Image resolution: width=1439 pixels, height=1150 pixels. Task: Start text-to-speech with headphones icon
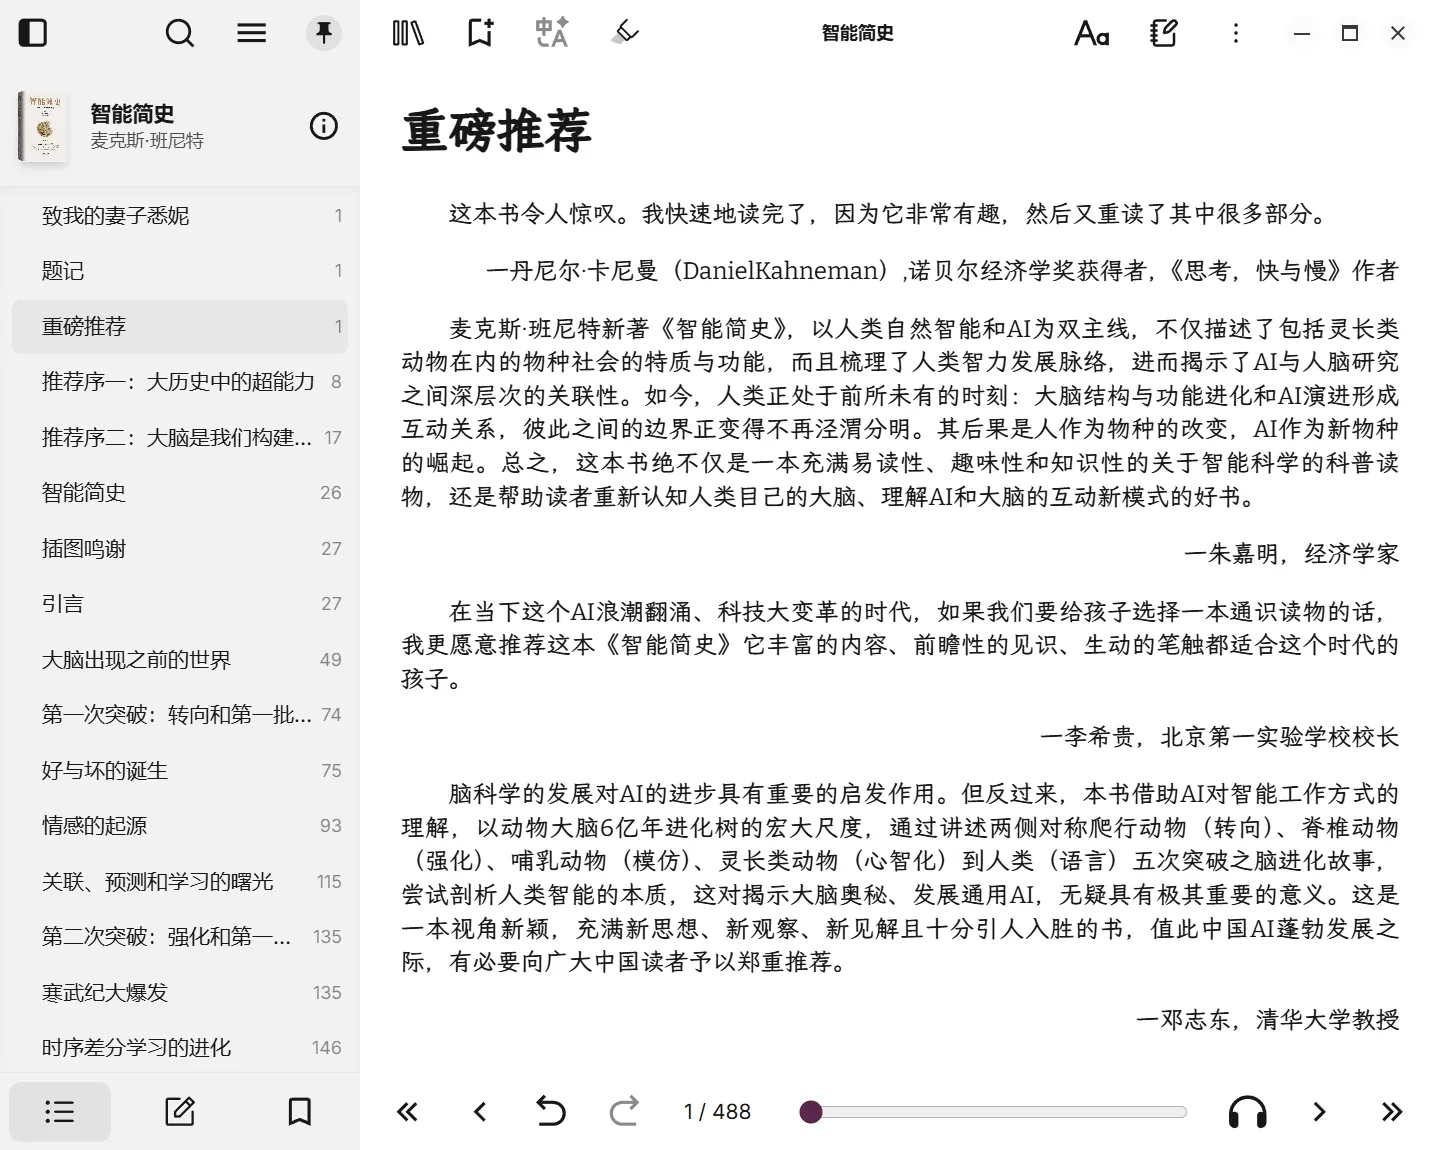click(1247, 1112)
